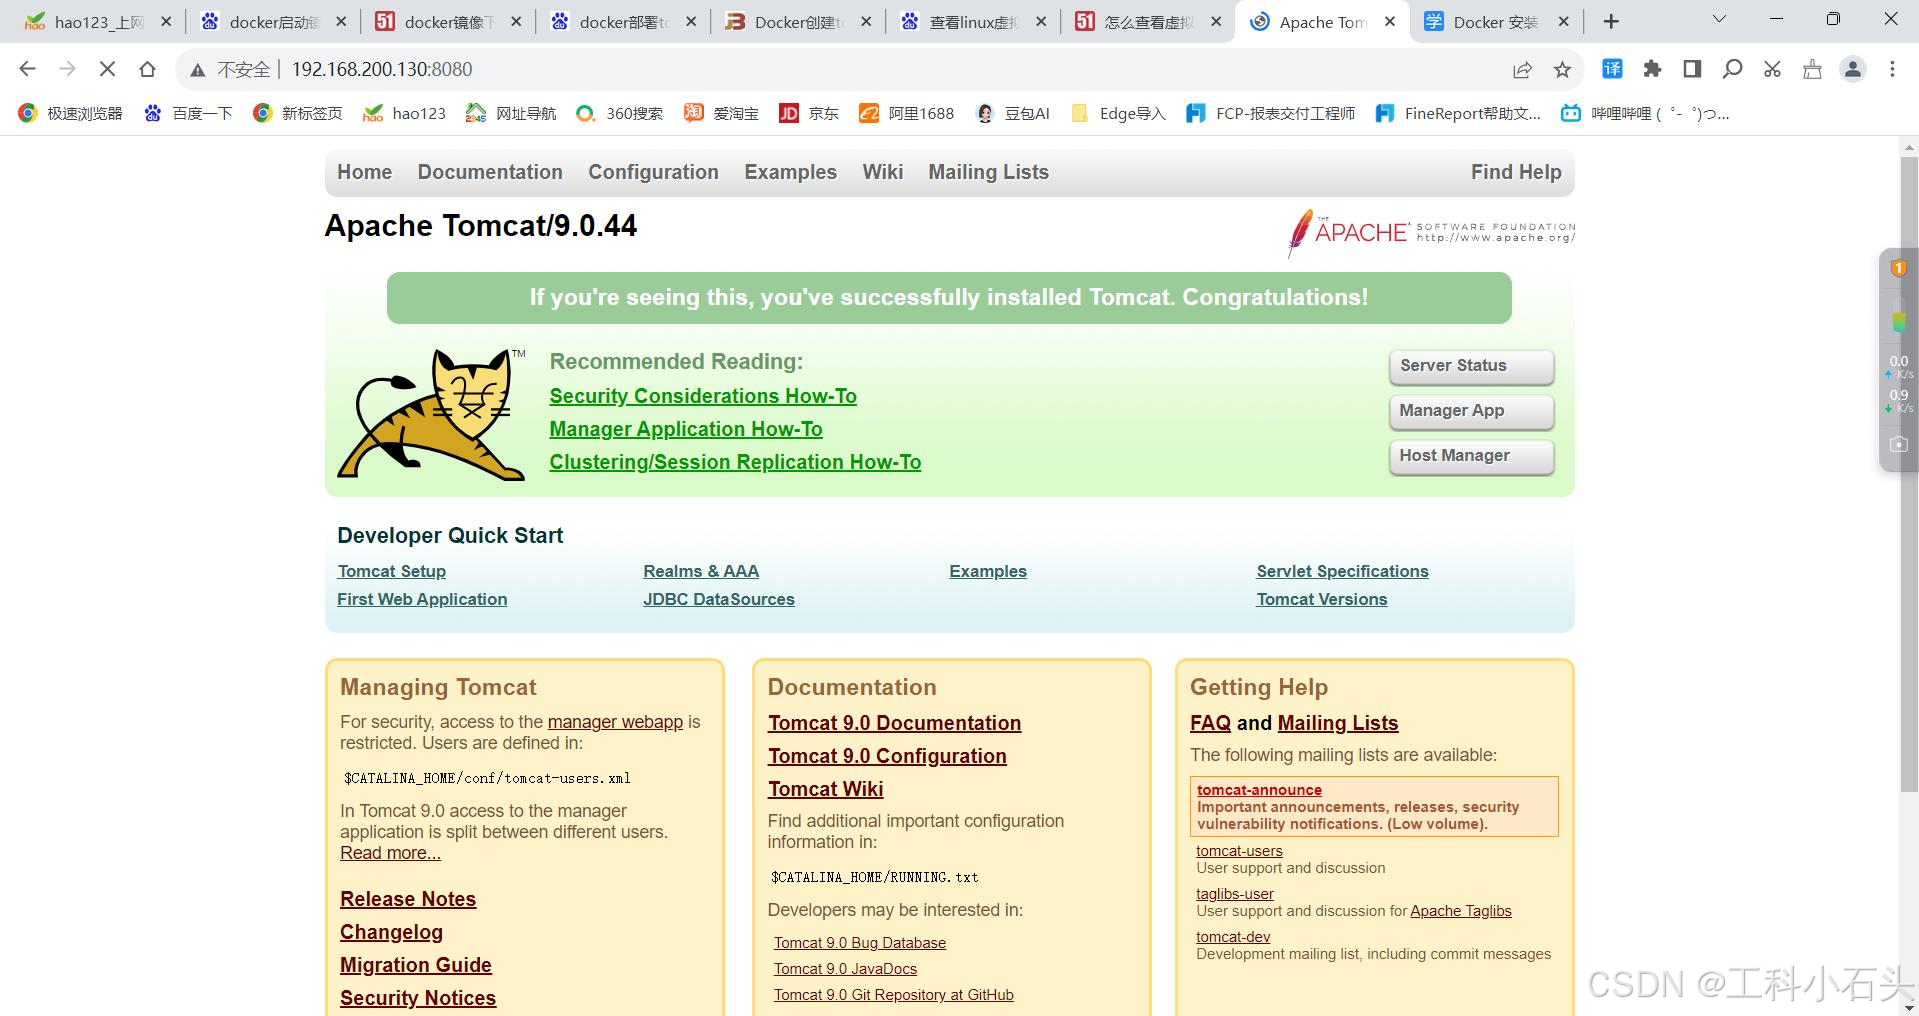
Task: Open the 京东 bookmark
Action: [x=809, y=113]
